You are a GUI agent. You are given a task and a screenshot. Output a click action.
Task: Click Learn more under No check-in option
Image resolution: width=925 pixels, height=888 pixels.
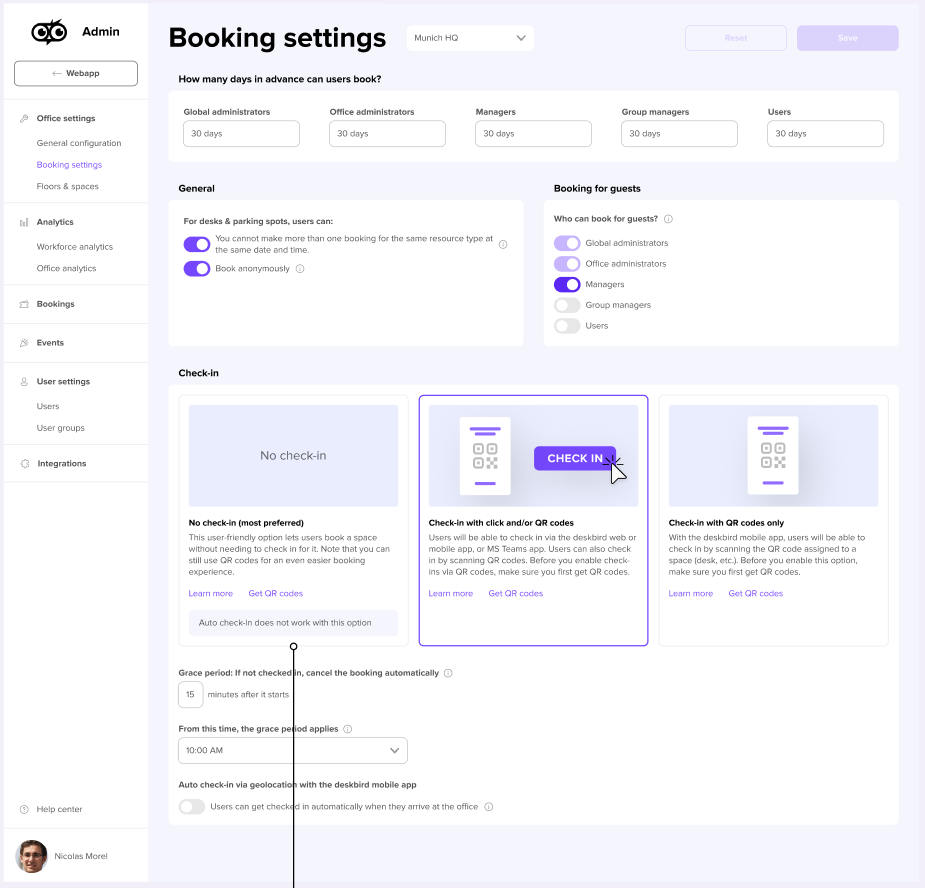click(210, 593)
